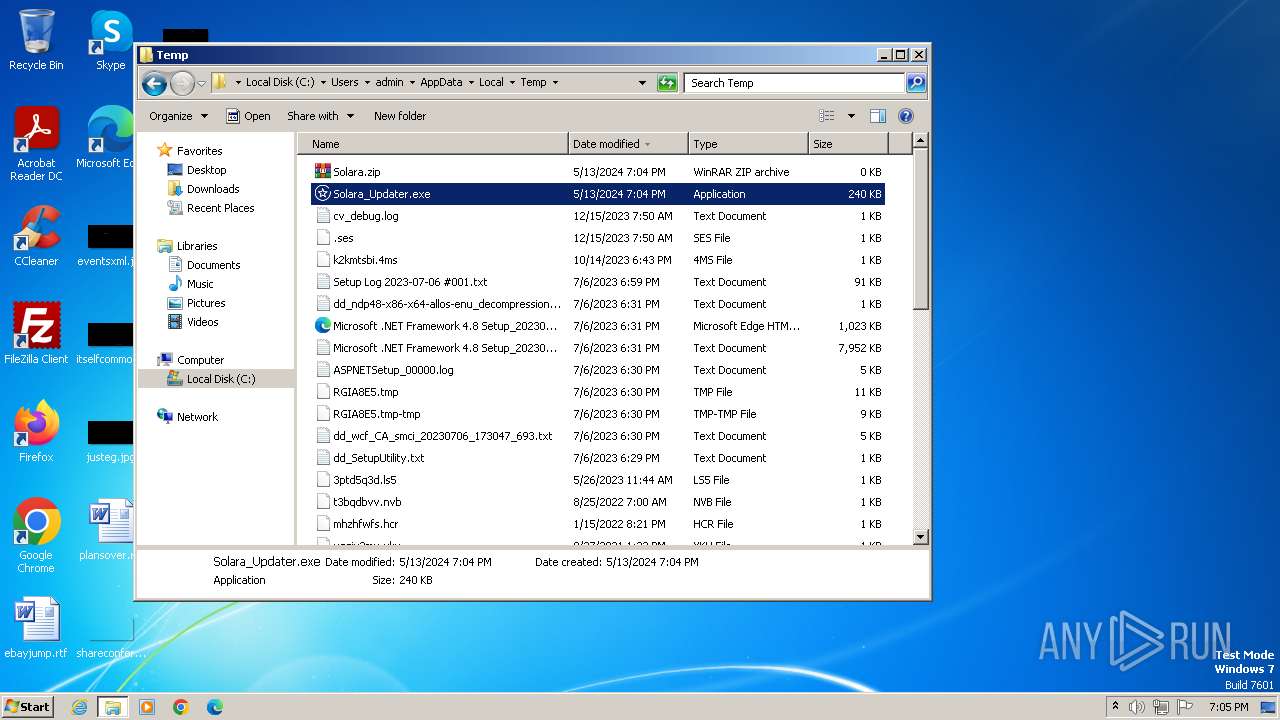The height and width of the screenshot is (720, 1280).
Task: Select Setup Log 2023-07-06 #001.txt
Action: (x=410, y=282)
